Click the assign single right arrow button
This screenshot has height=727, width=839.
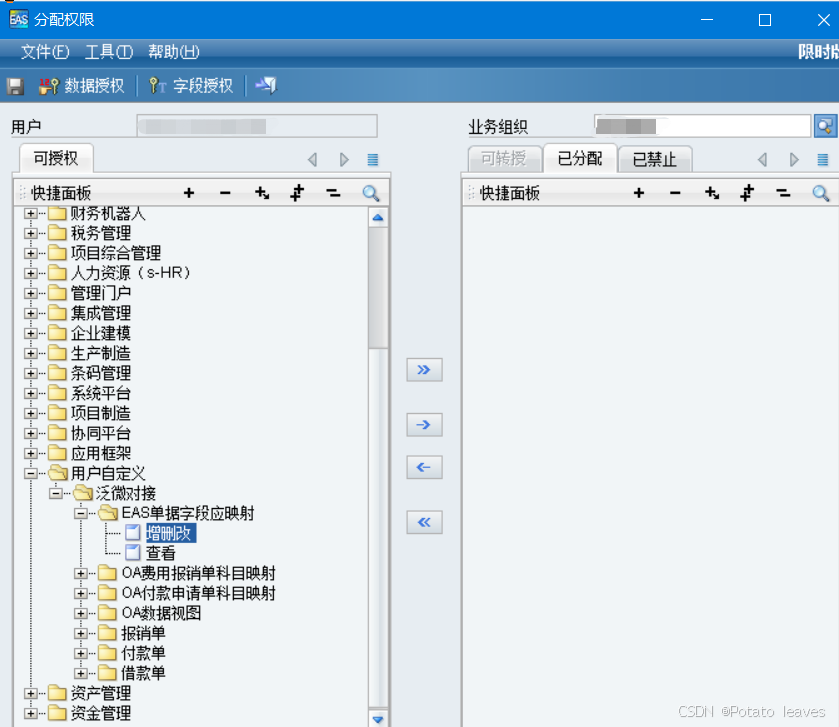click(x=424, y=425)
